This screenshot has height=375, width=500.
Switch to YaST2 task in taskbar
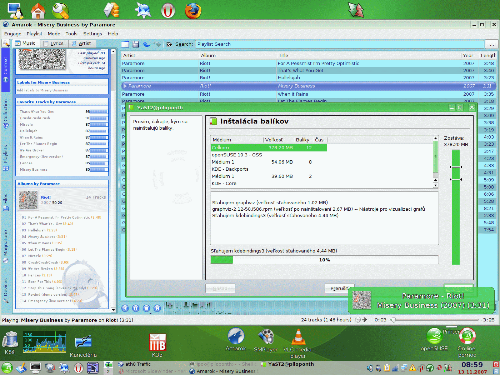click(289, 365)
